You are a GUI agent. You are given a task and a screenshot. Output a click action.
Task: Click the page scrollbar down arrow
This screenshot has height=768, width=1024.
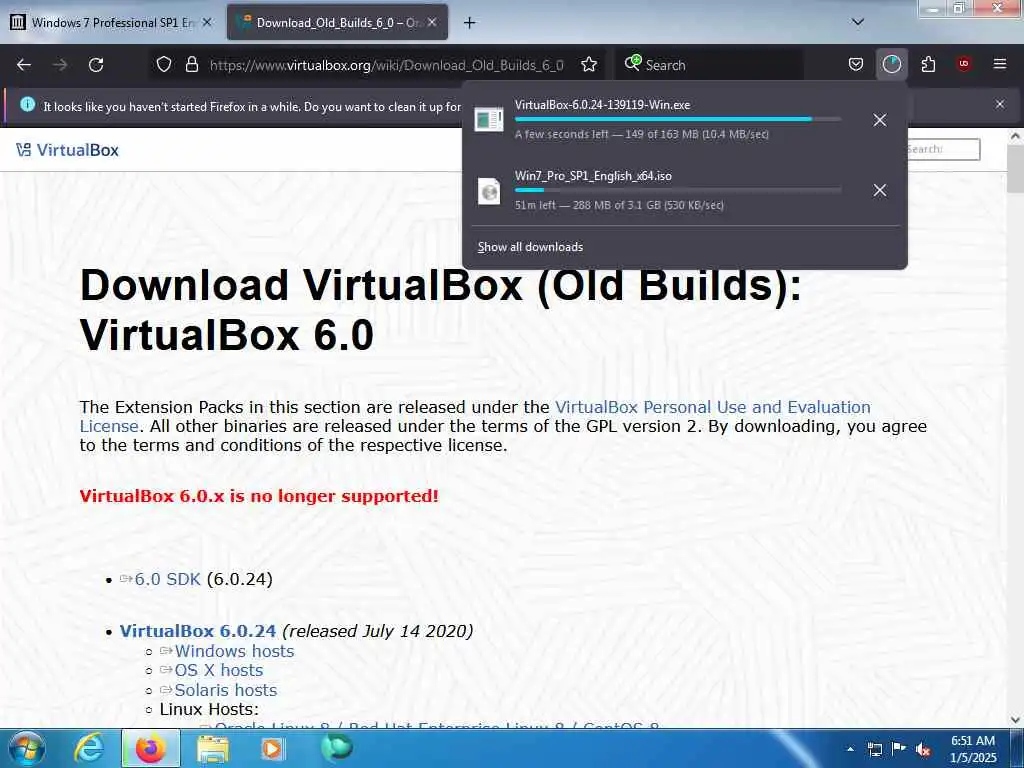(x=1015, y=720)
